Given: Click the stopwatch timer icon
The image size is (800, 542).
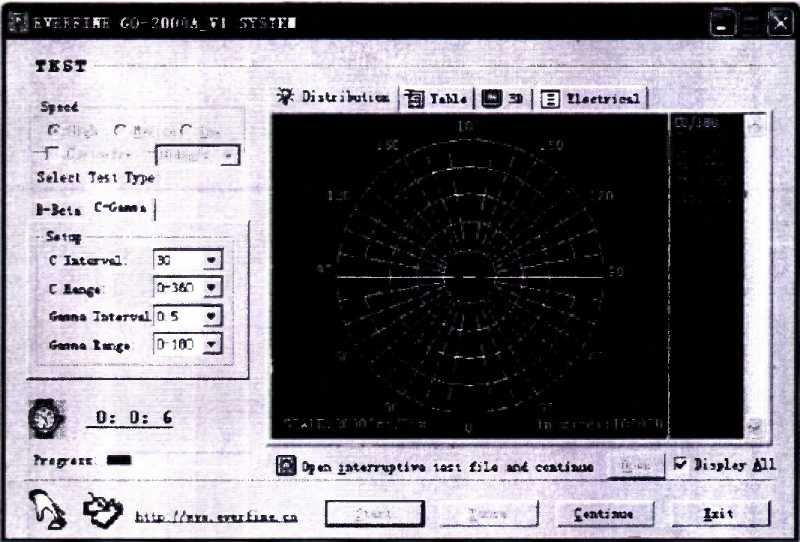Looking at the screenshot, I should [46, 418].
